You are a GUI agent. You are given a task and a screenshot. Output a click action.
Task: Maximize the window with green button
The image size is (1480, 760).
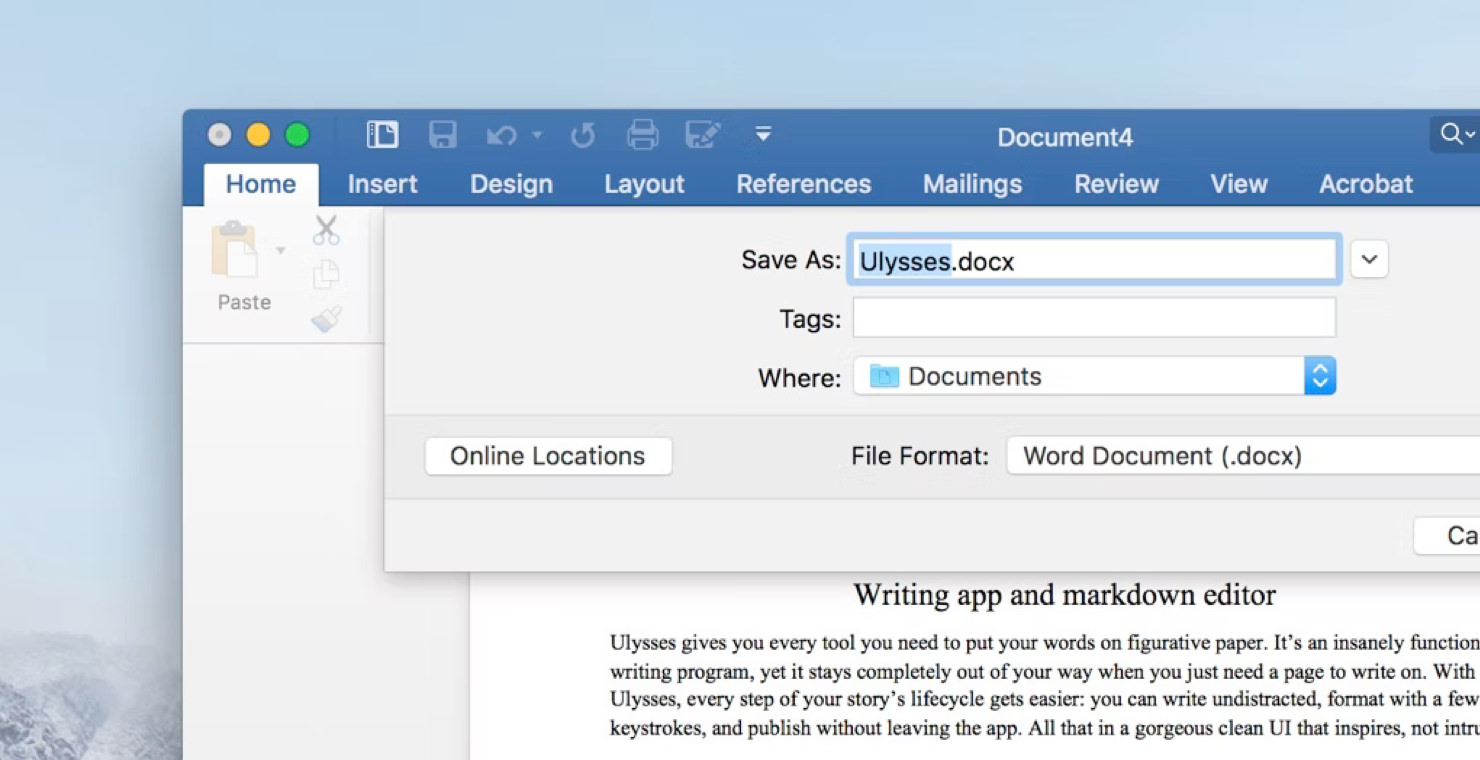pyautogui.click(x=297, y=134)
